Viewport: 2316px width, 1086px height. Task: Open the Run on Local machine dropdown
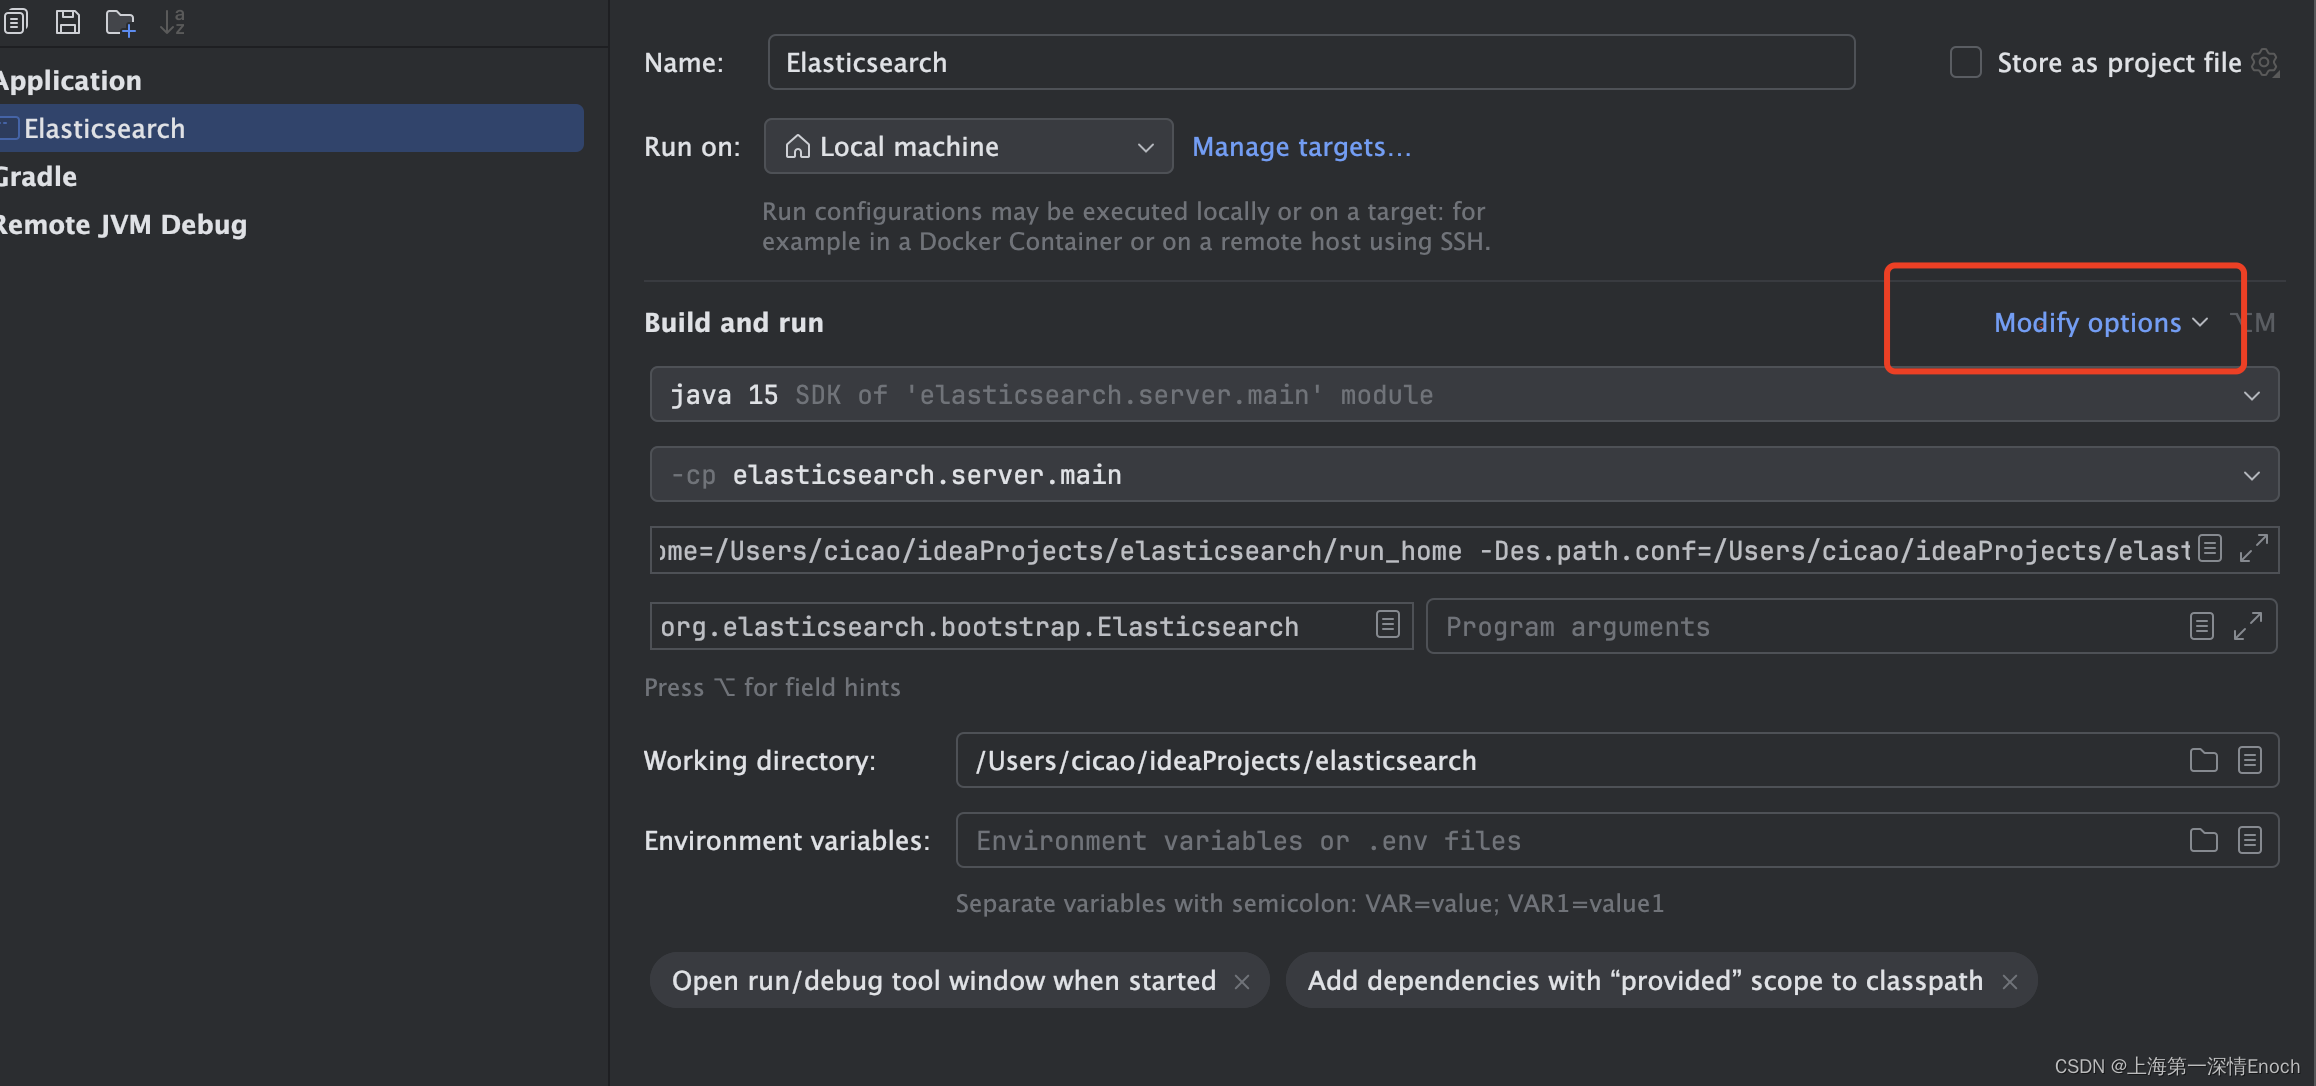(x=968, y=146)
